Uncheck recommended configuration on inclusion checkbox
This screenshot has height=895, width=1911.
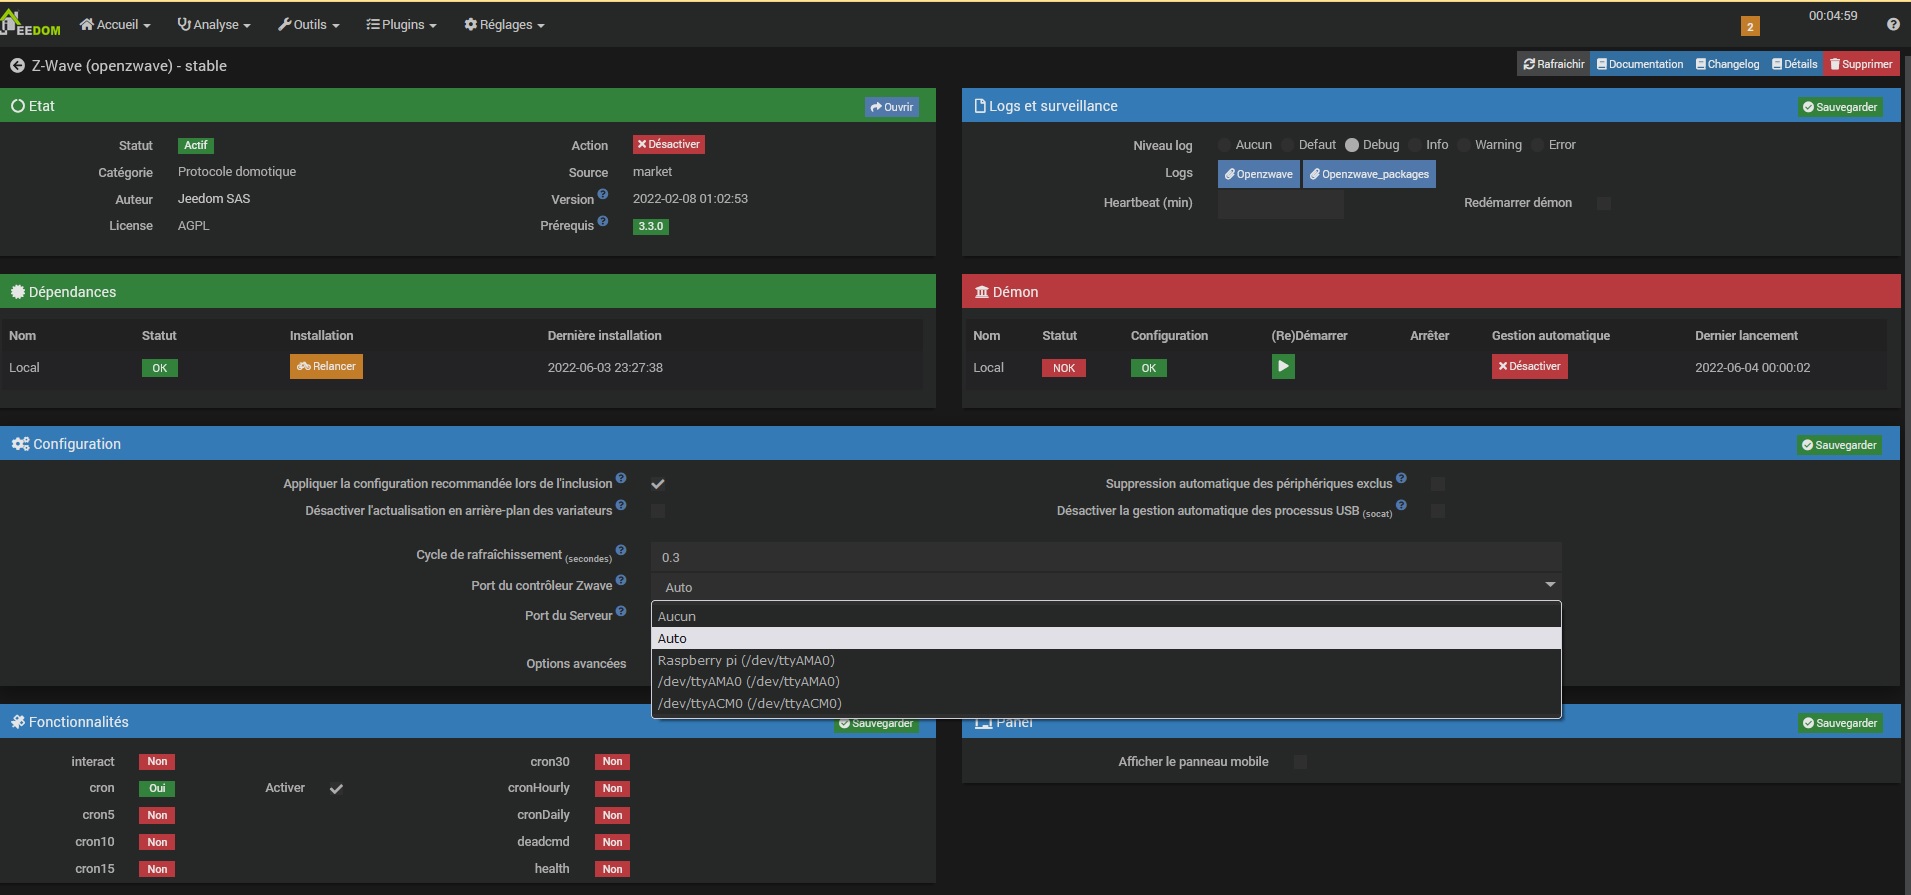click(x=658, y=484)
